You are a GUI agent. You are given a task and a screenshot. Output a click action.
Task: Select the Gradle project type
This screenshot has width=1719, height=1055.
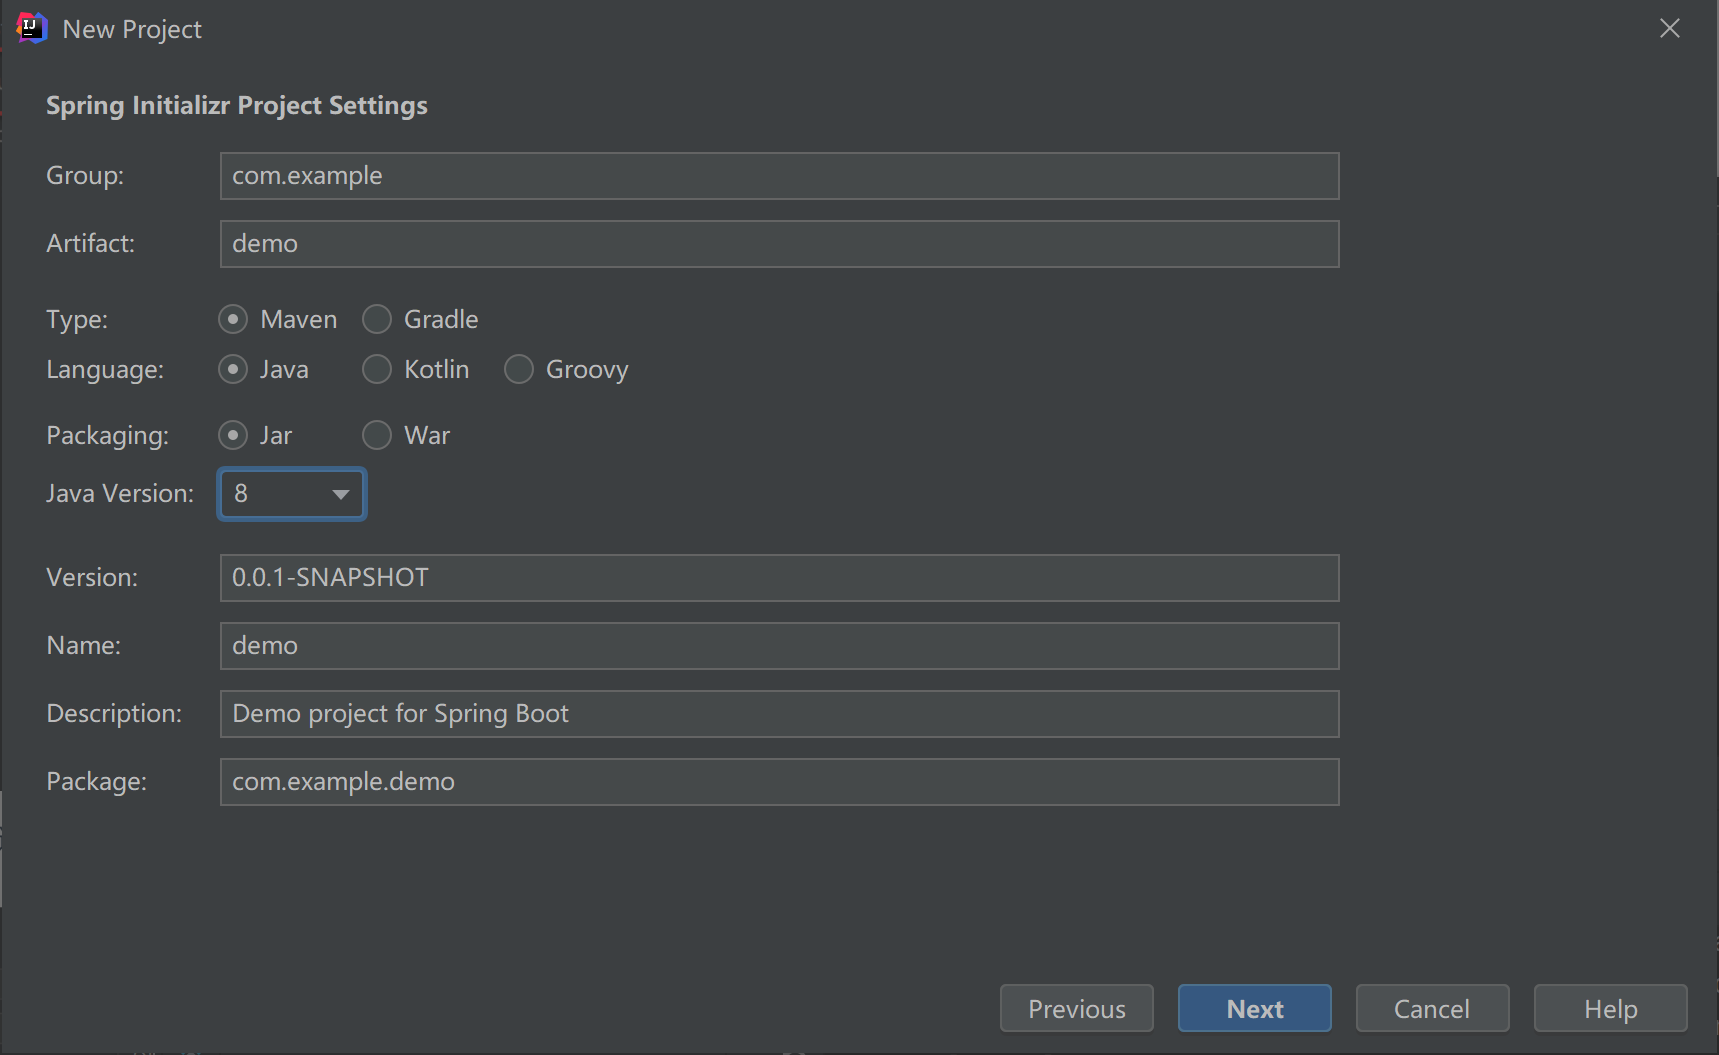click(x=377, y=319)
